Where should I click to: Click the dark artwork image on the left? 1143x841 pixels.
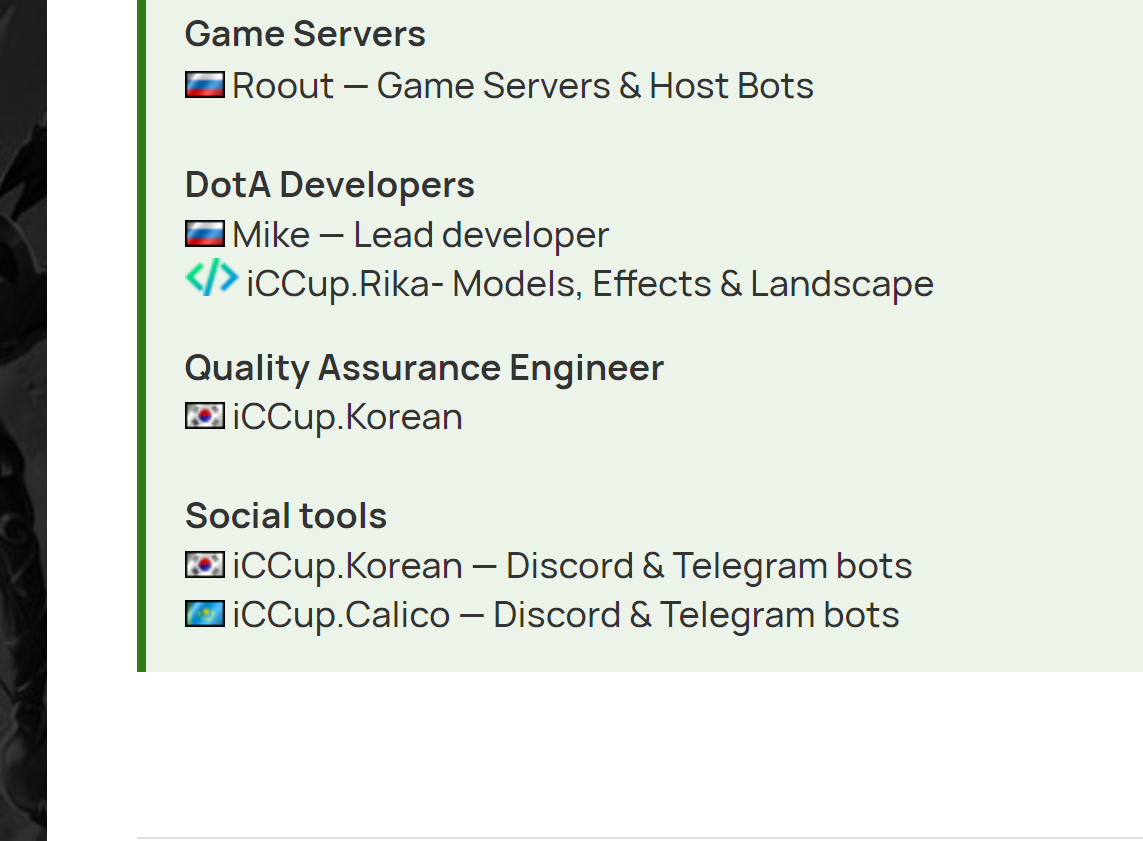coord(23,420)
